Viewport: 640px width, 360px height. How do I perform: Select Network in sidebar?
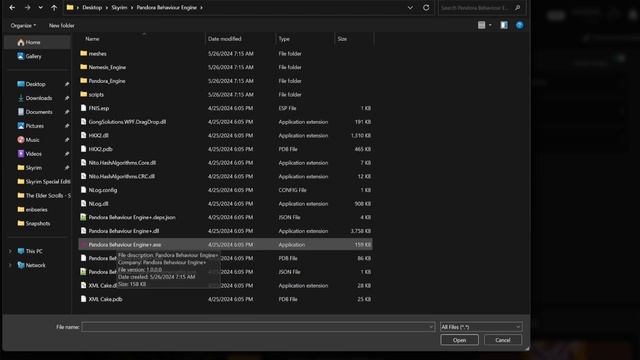[36, 265]
